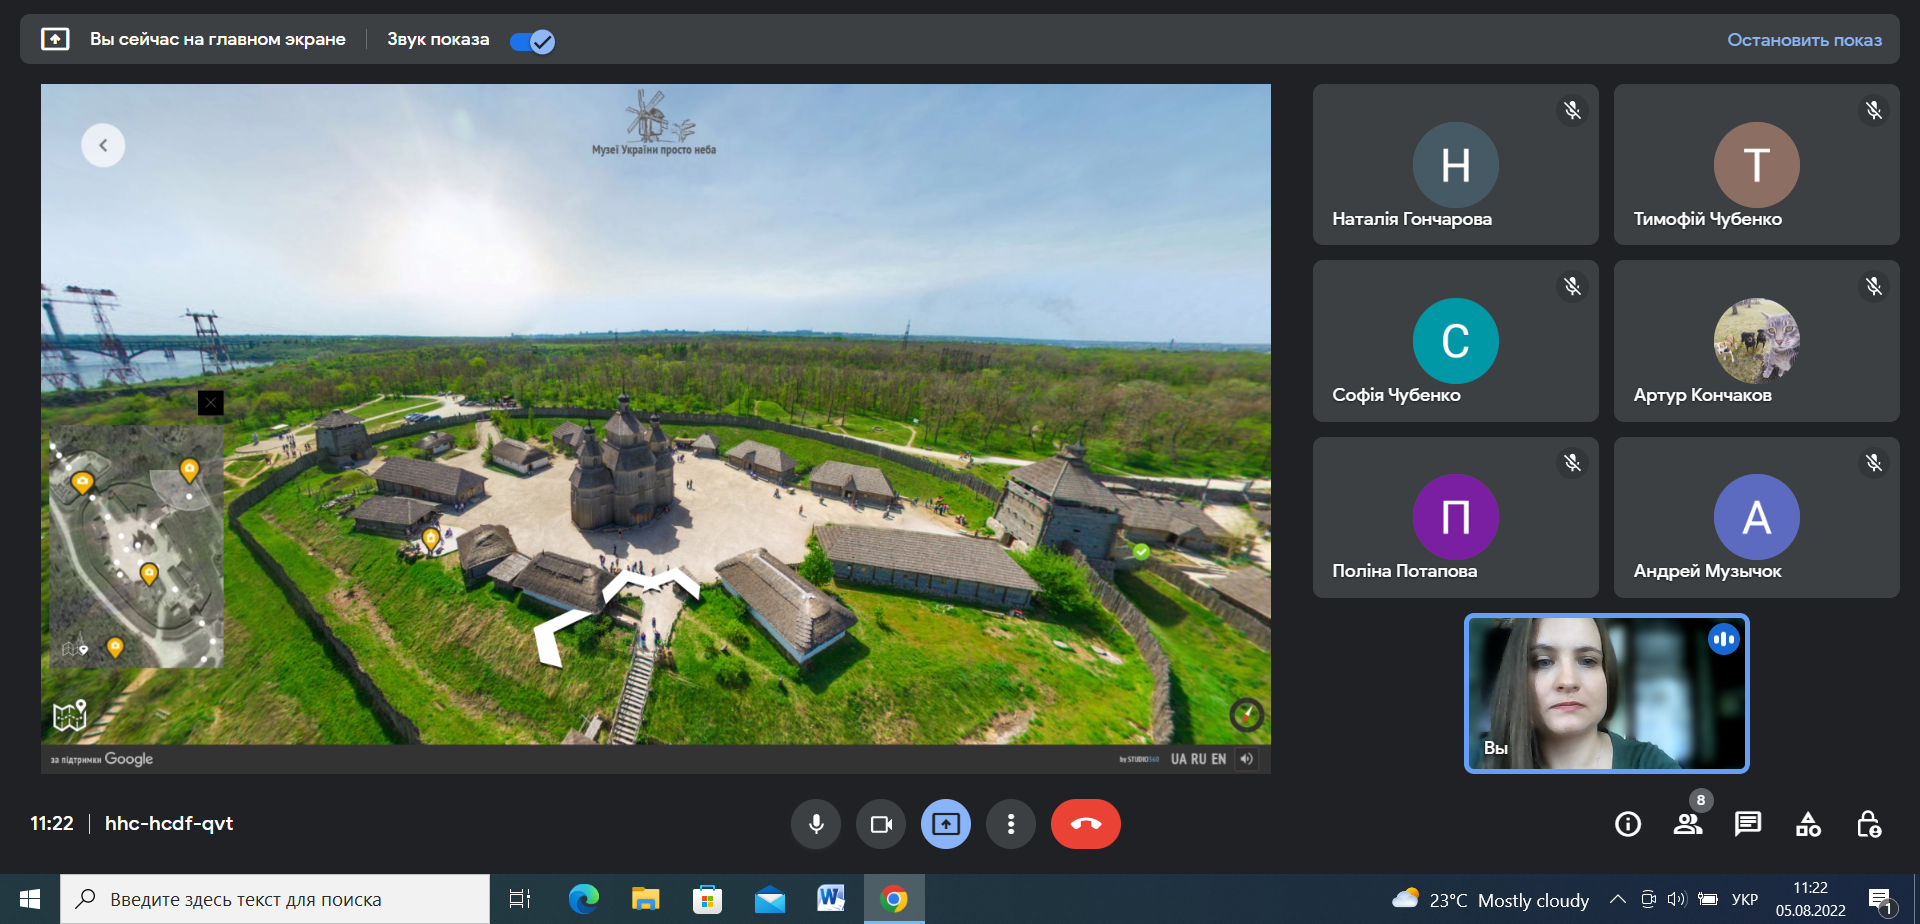1920x924 pixels.
Task: Open the chat panel
Action: tap(1748, 824)
